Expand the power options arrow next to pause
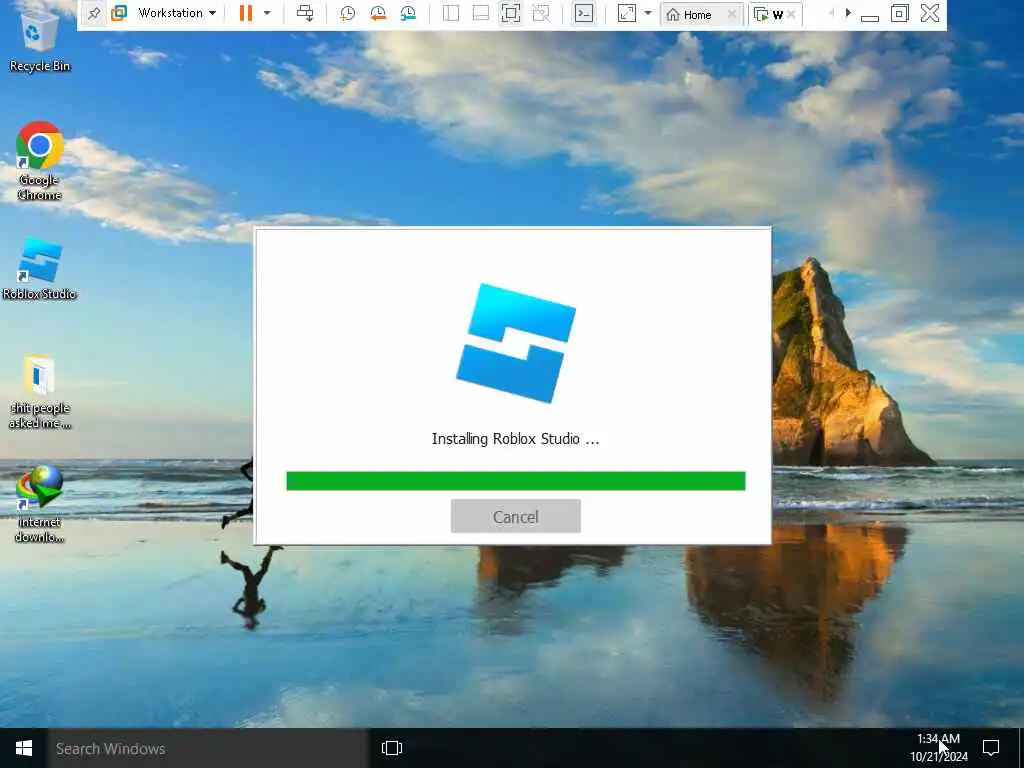The height and width of the screenshot is (768, 1024). point(266,13)
